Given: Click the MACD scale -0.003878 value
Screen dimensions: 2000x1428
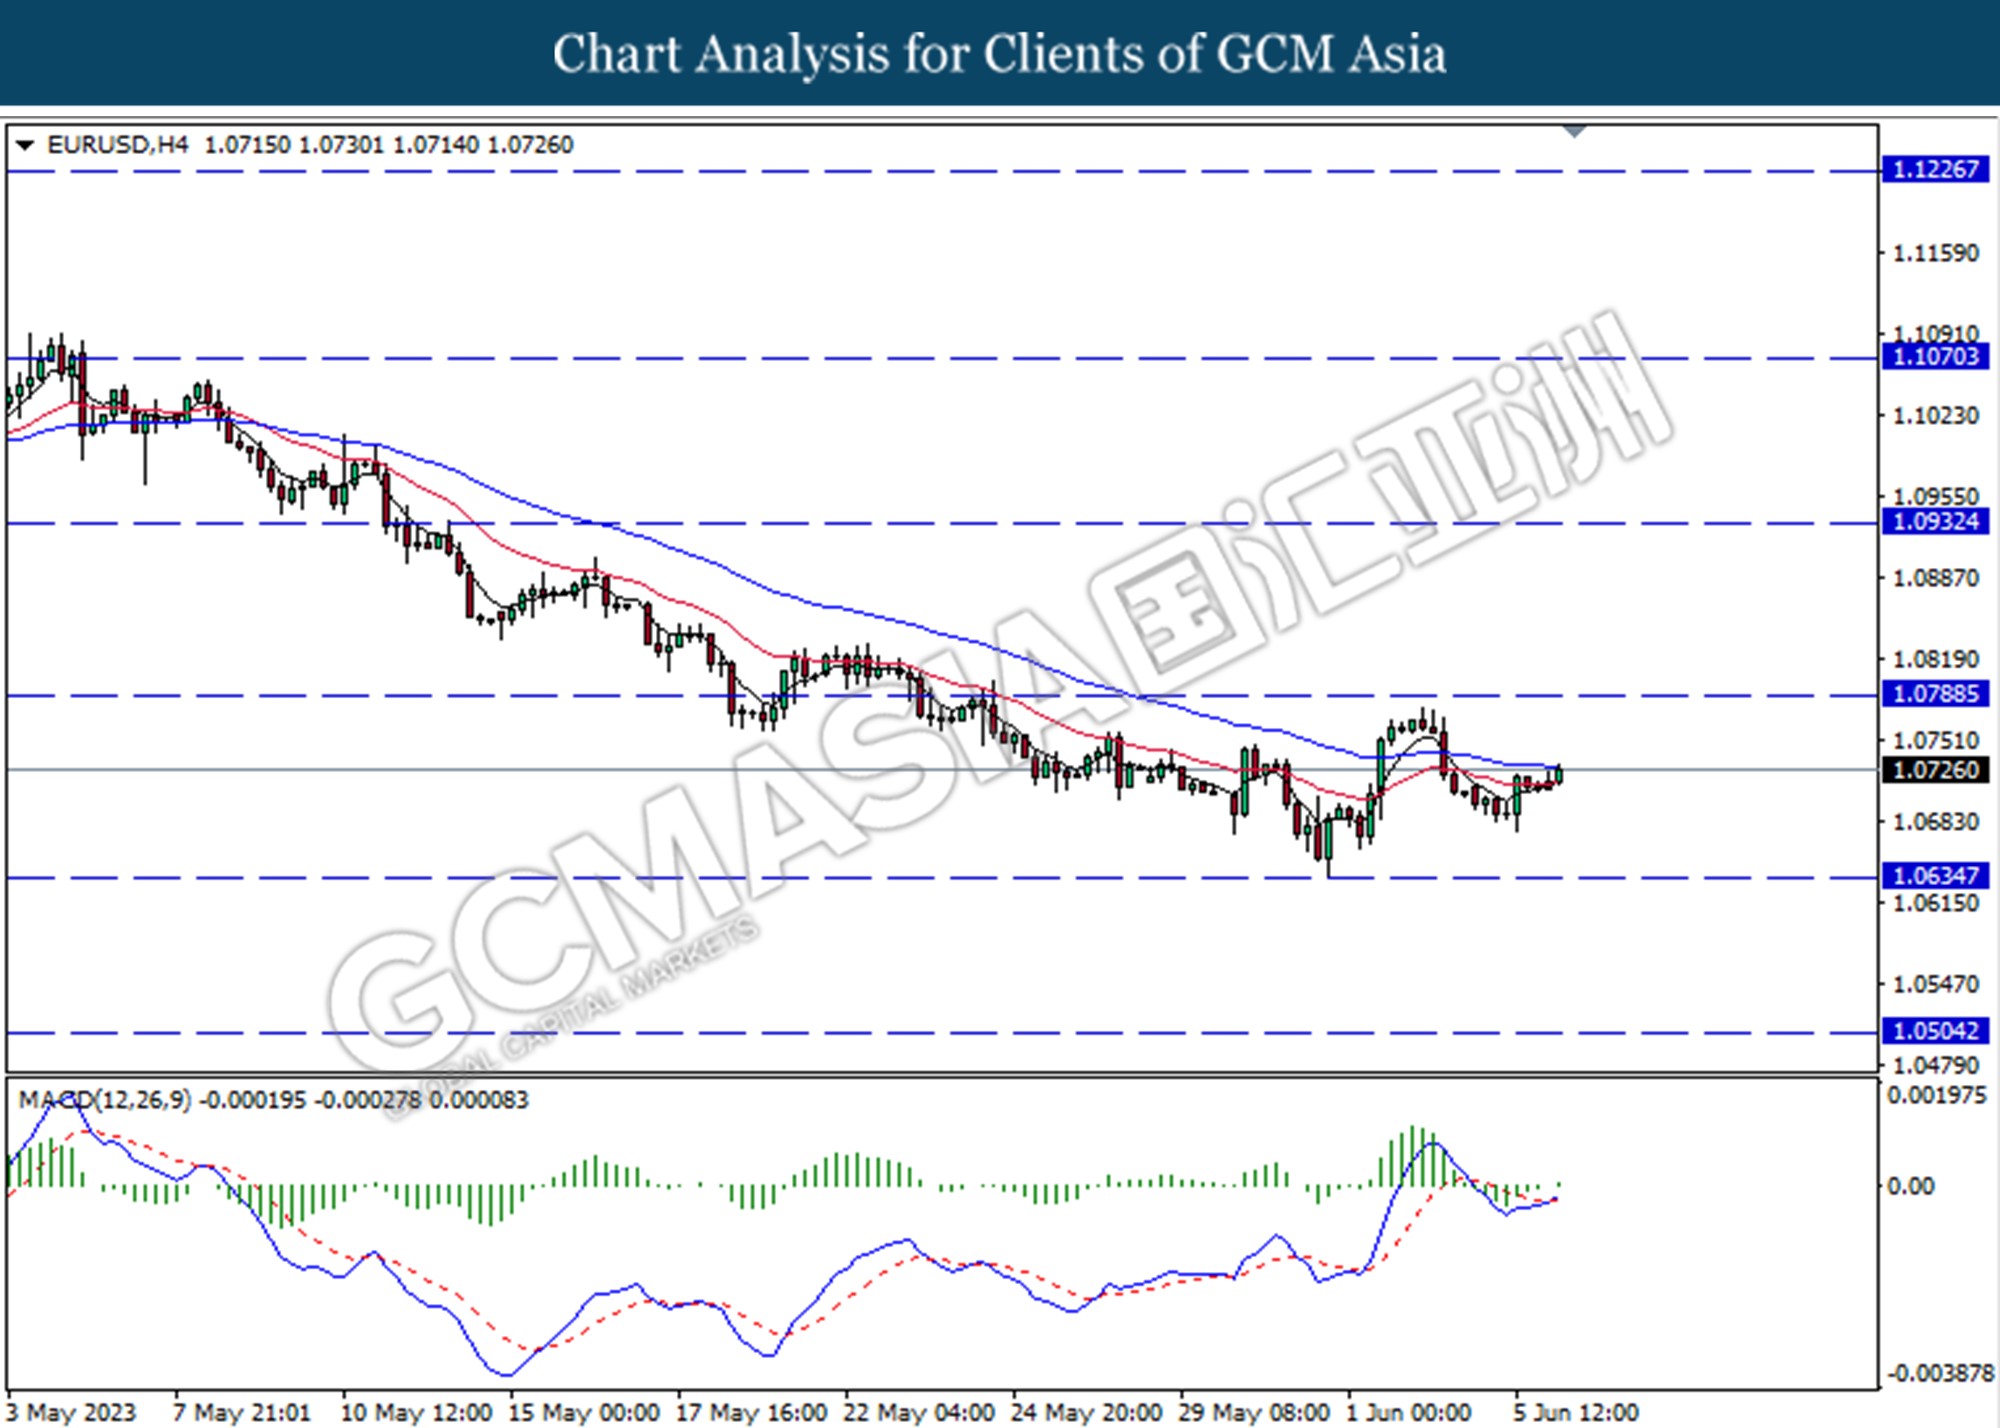Looking at the screenshot, I should click(x=1940, y=1373).
